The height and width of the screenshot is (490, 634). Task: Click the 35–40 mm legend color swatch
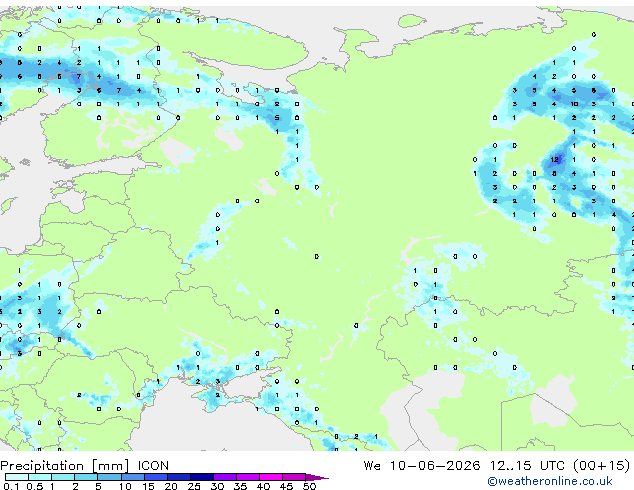pyautogui.click(x=248, y=477)
